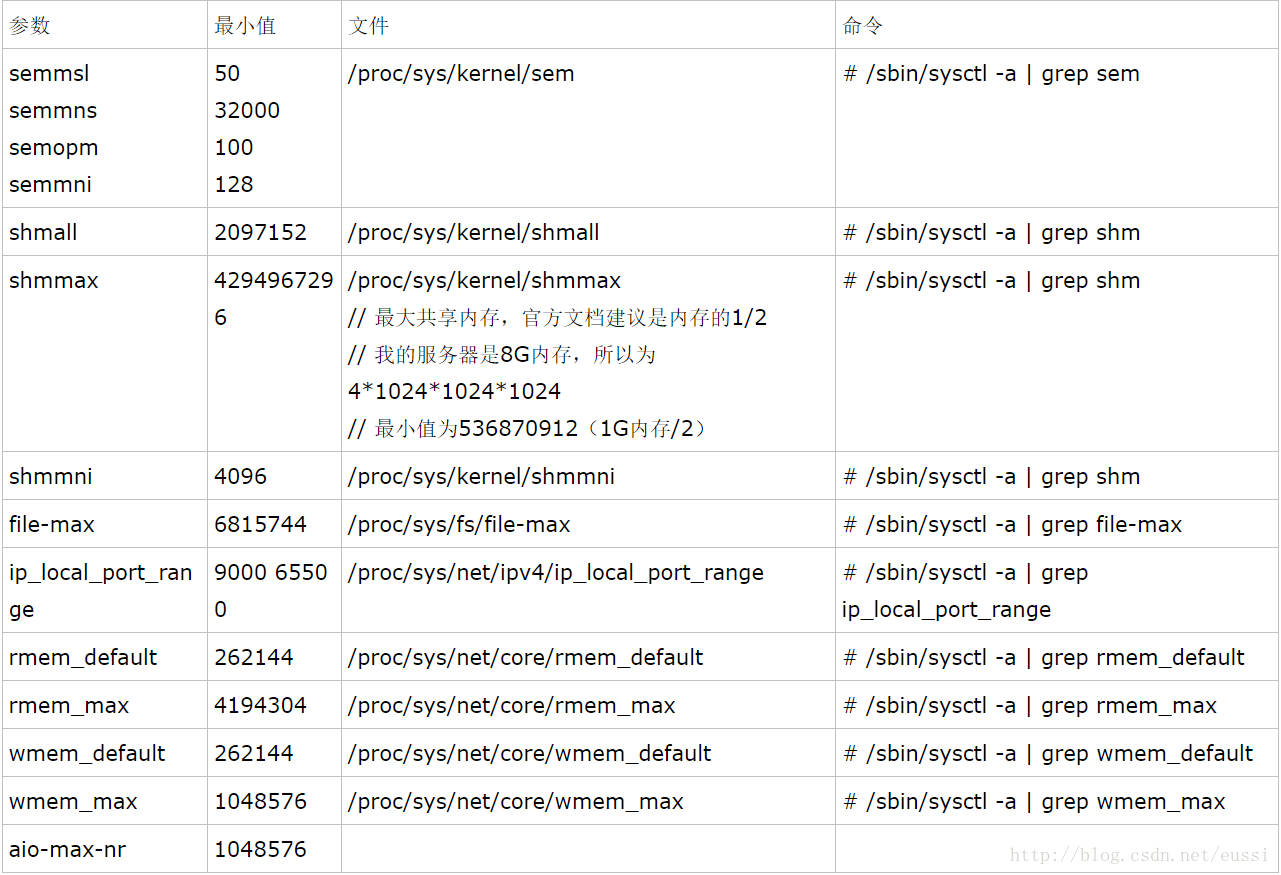The image size is (1281, 875).
Task: Click the /proc/sys/net/core/rmem_default path
Action: [526, 657]
